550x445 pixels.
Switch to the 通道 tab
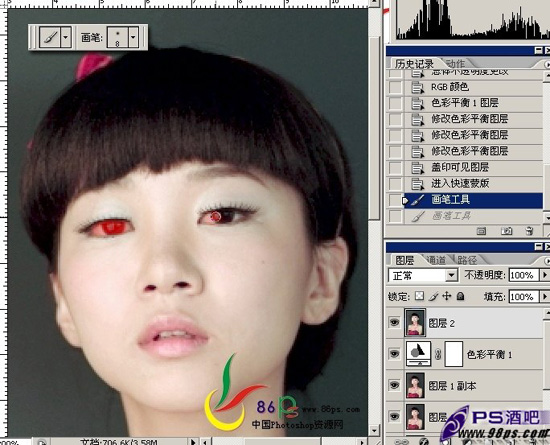click(x=436, y=260)
